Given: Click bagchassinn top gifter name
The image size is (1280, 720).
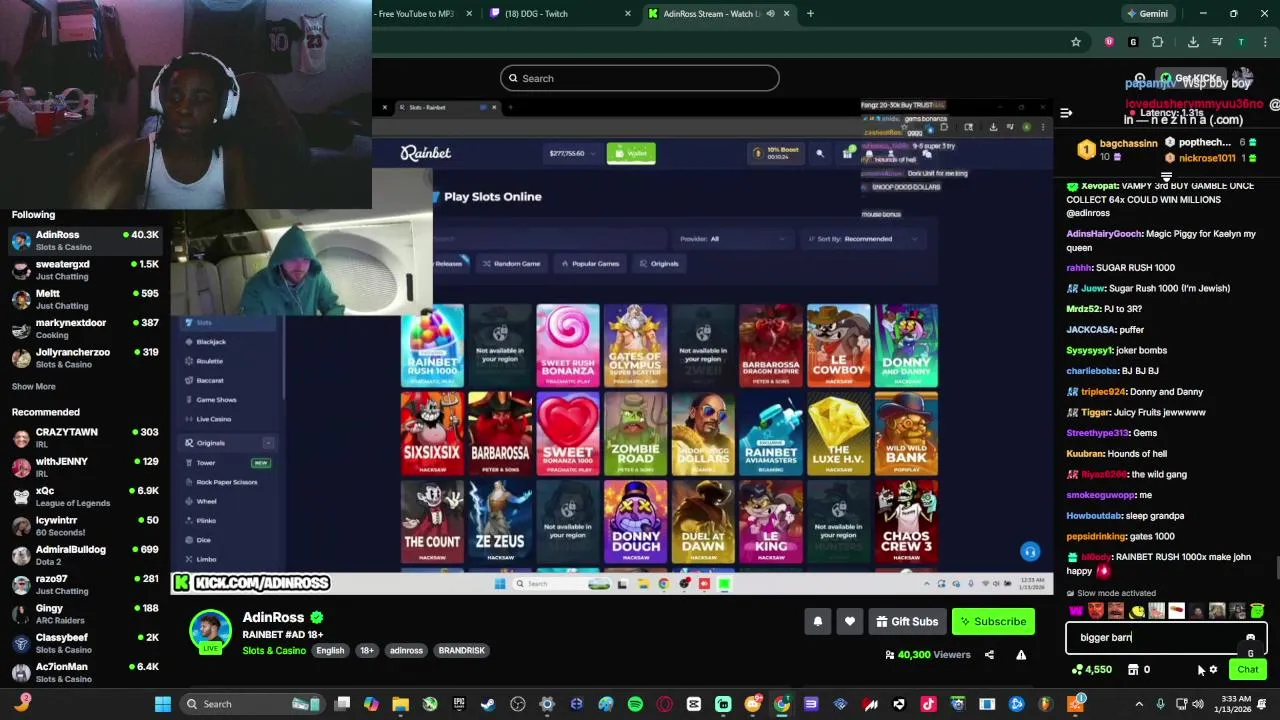Looking at the screenshot, I should (x=1128, y=144).
